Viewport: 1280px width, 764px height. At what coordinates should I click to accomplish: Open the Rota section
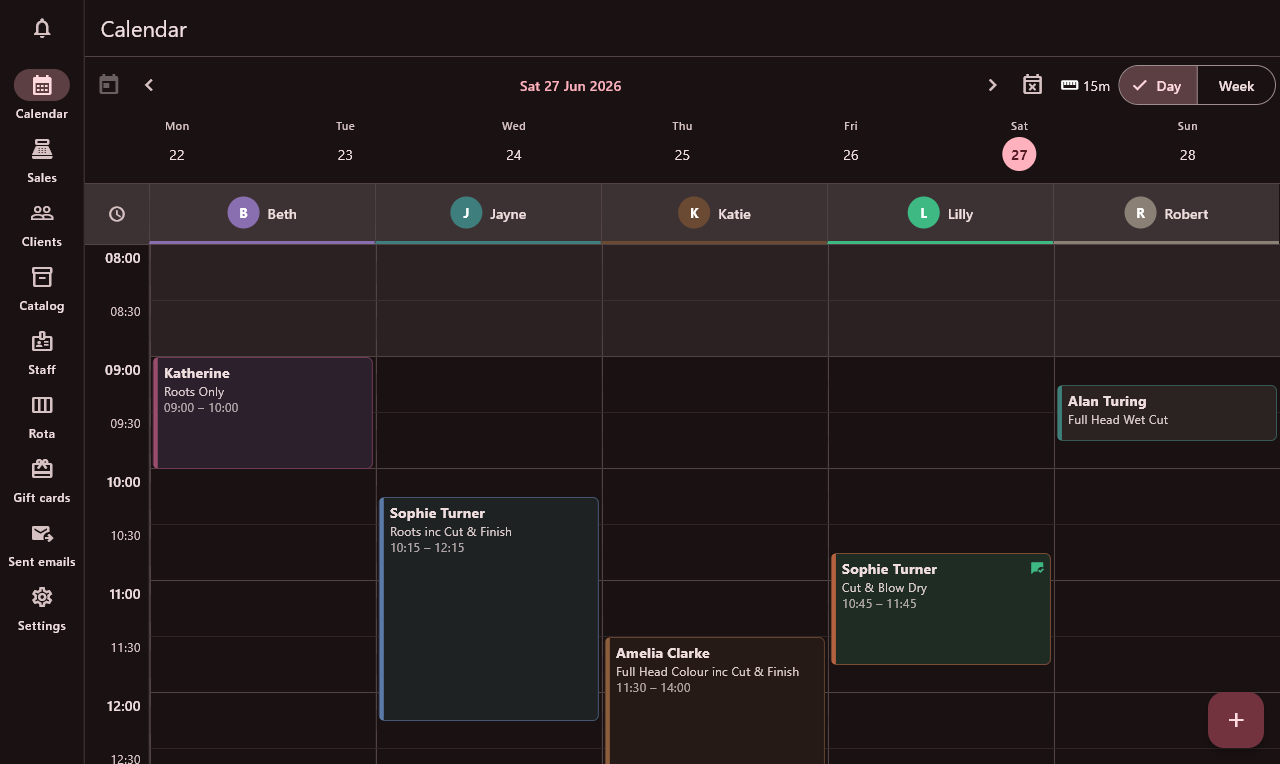[42, 416]
